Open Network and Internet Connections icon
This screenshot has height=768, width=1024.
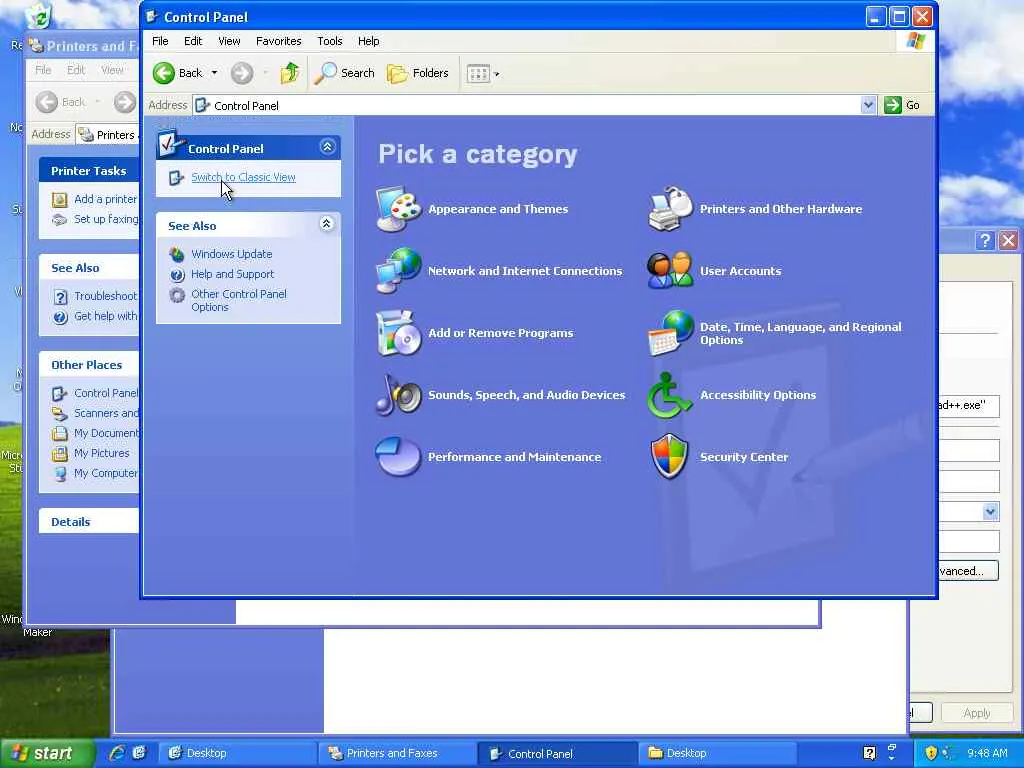coord(398,271)
